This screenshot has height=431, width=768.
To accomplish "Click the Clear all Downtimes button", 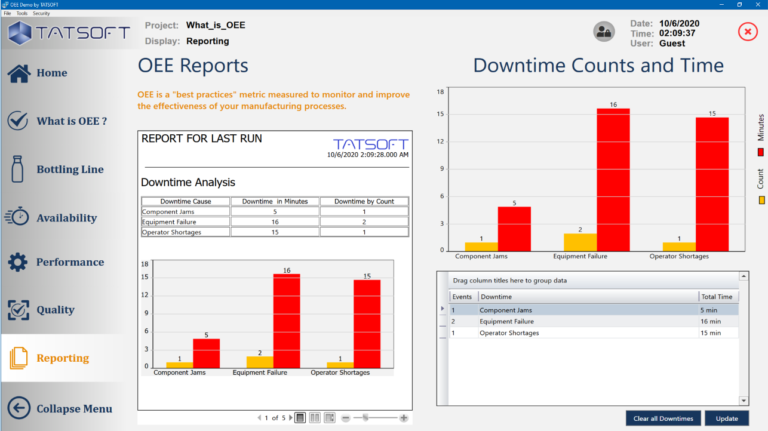I will pos(661,418).
